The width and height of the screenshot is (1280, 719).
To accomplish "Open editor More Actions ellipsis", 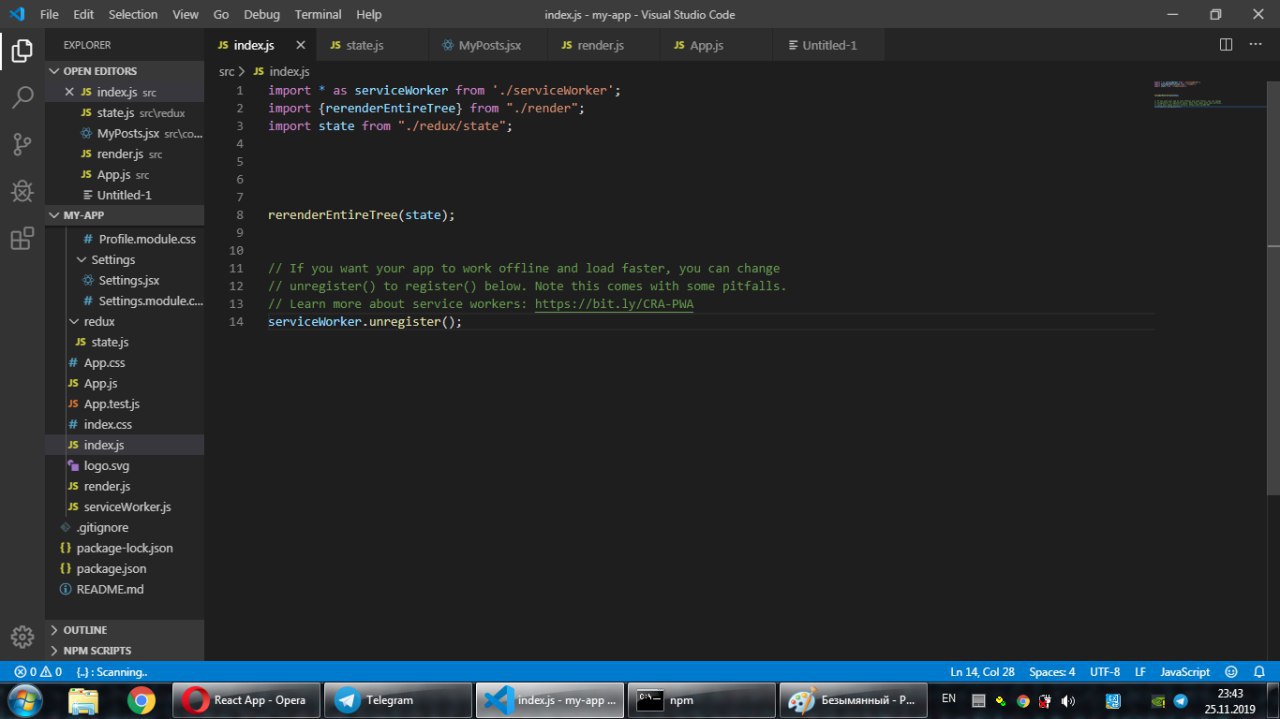I will [1257, 45].
